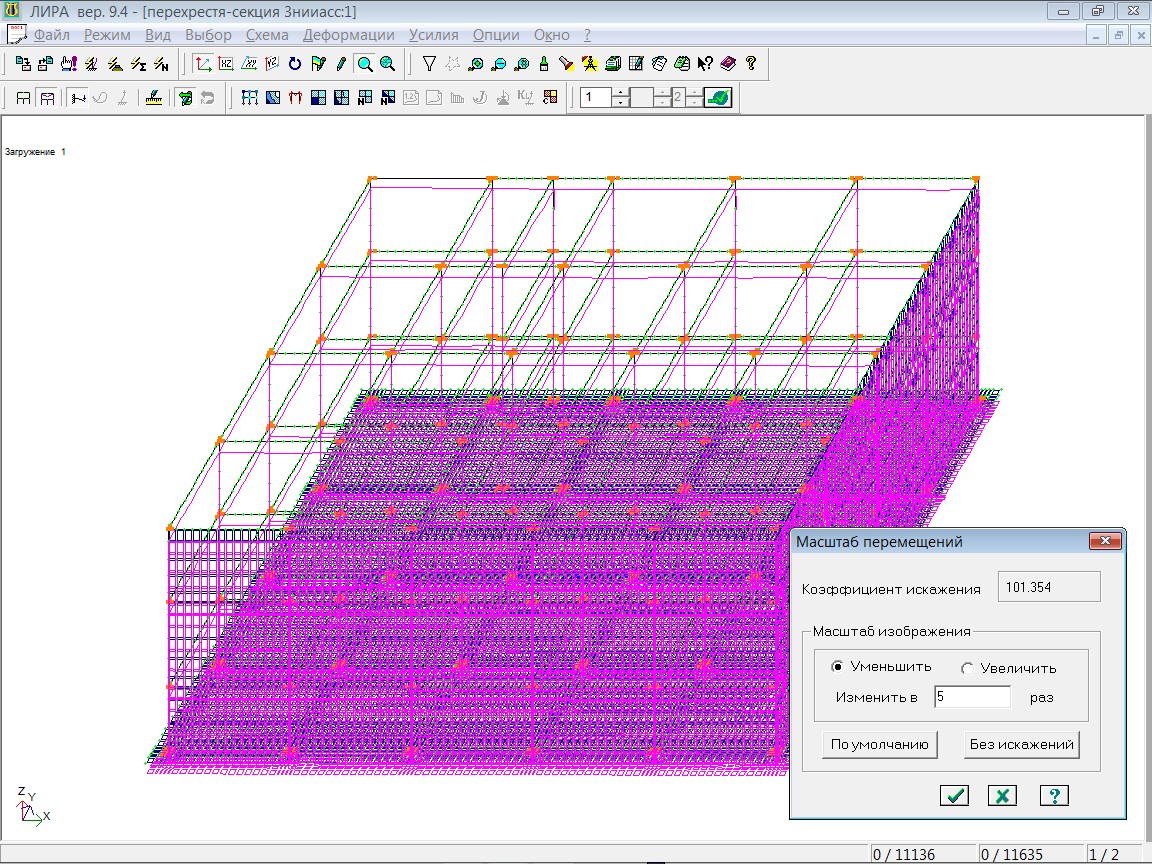
Task: Select the Уменьшить radio button
Action: tap(838, 667)
